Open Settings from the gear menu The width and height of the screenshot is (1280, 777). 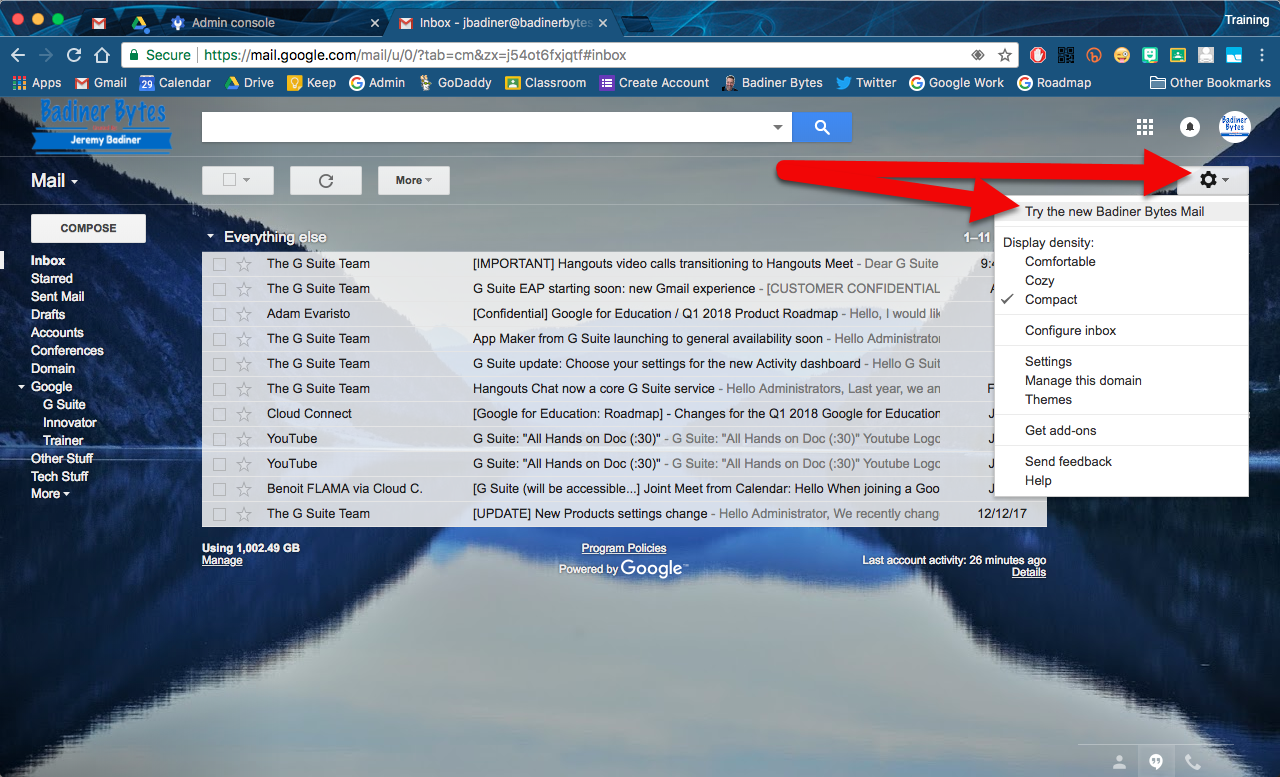(1048, 362)
